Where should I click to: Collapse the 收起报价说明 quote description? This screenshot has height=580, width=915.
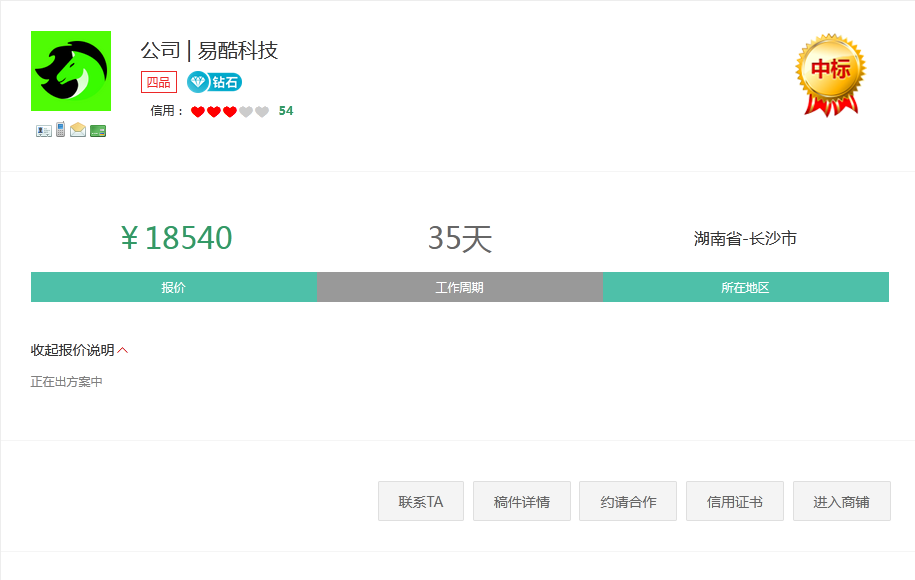click(x=79, y=350)
